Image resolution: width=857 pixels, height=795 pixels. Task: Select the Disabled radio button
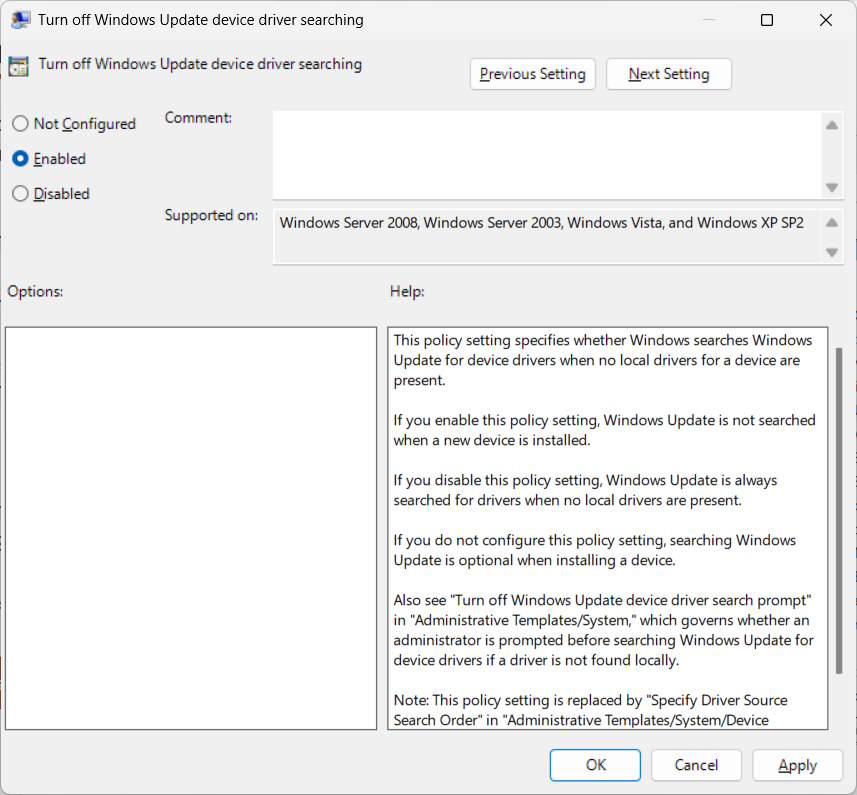[20, 193]
